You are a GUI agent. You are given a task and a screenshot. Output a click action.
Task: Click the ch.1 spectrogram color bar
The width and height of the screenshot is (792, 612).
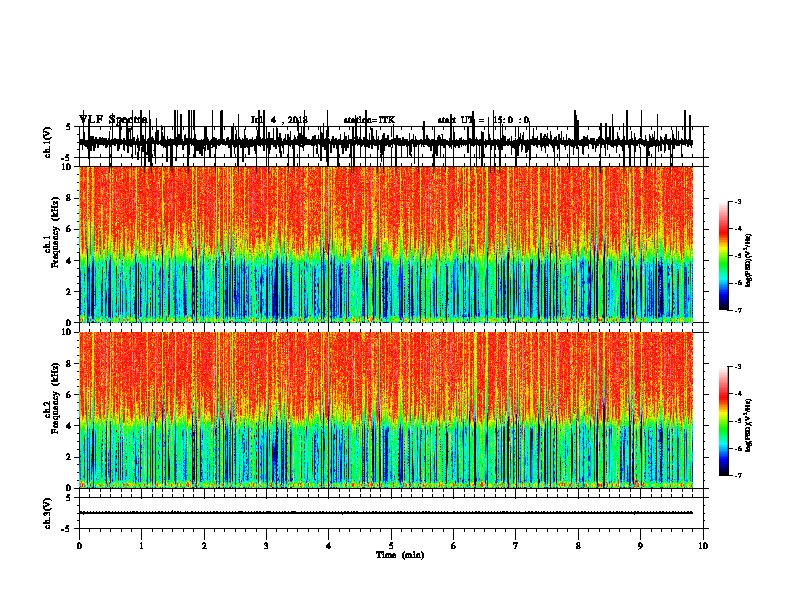tap(724, 256)
